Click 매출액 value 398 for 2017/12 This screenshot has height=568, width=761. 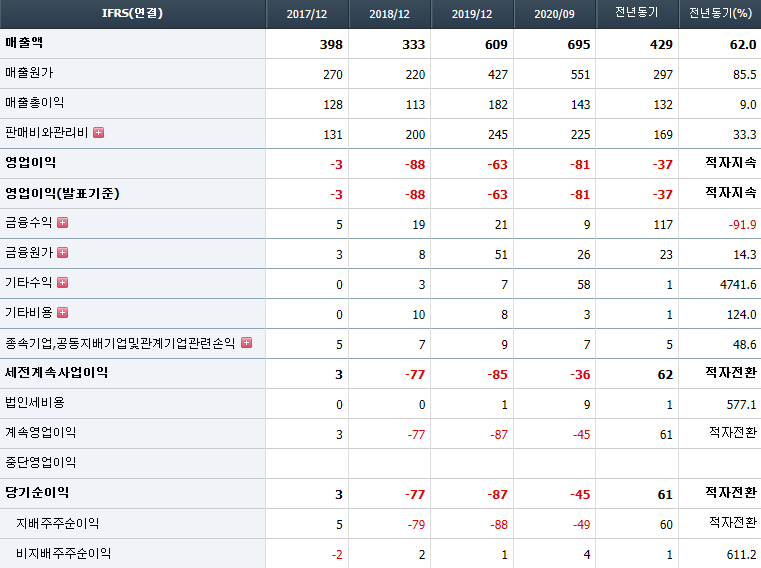(x=331, y=45)
